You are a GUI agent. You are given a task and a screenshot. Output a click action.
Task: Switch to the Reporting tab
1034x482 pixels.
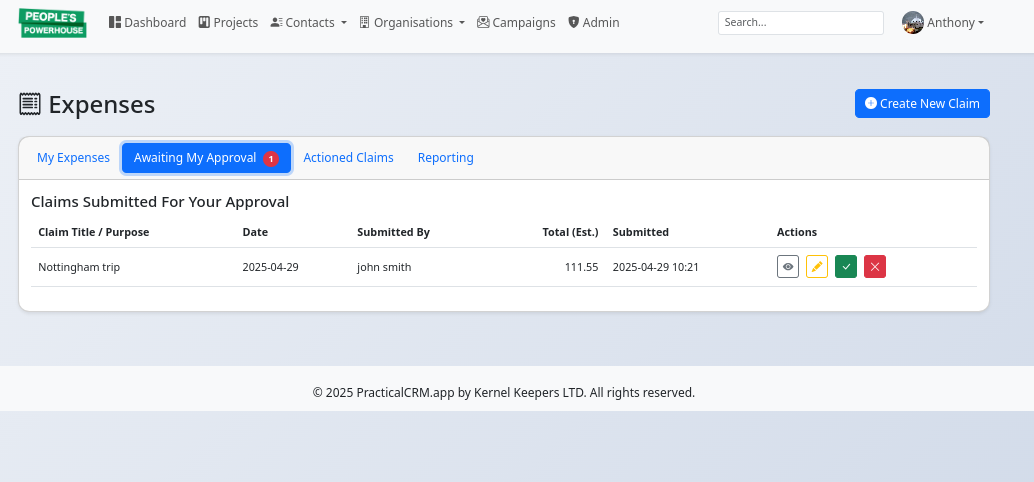[446, 158]
